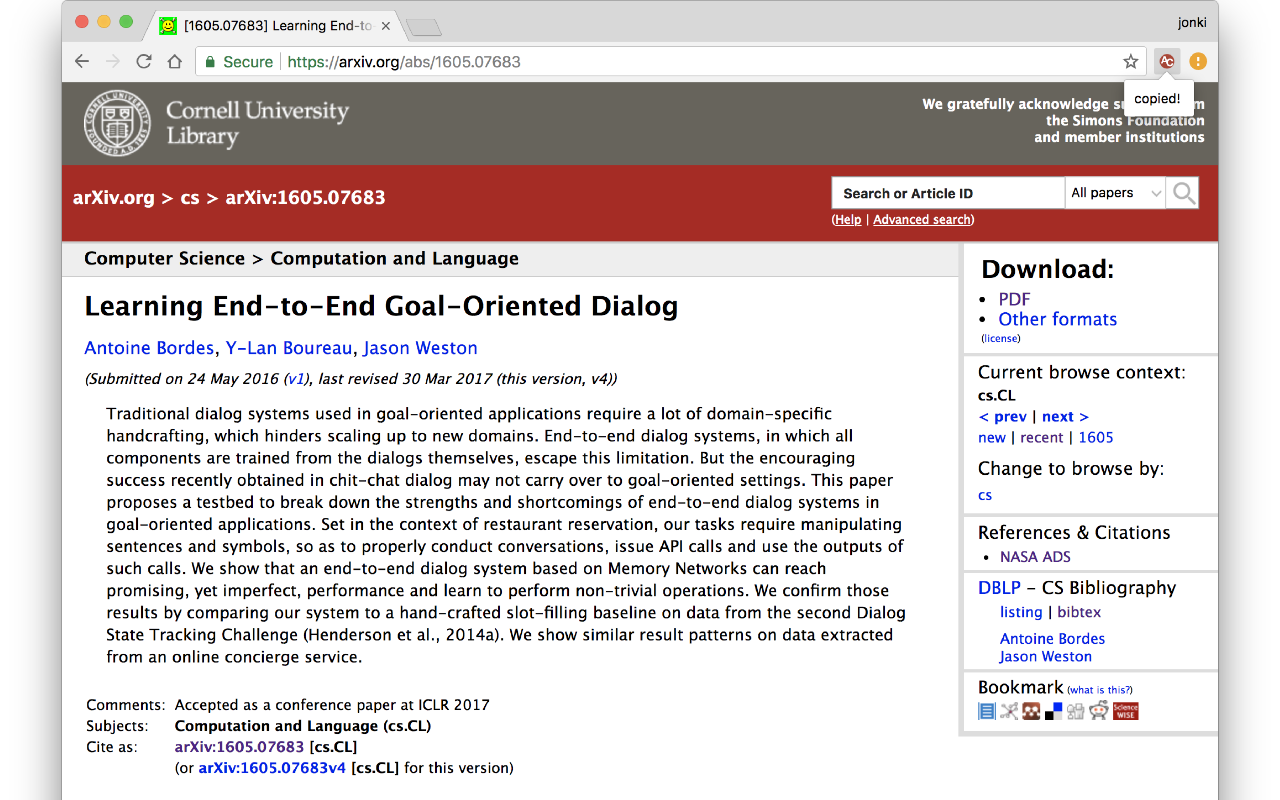The height and width of the screenshot is (800, 1280).
Task: Click the 'Search or Article ID' input field
Action: 948,193
